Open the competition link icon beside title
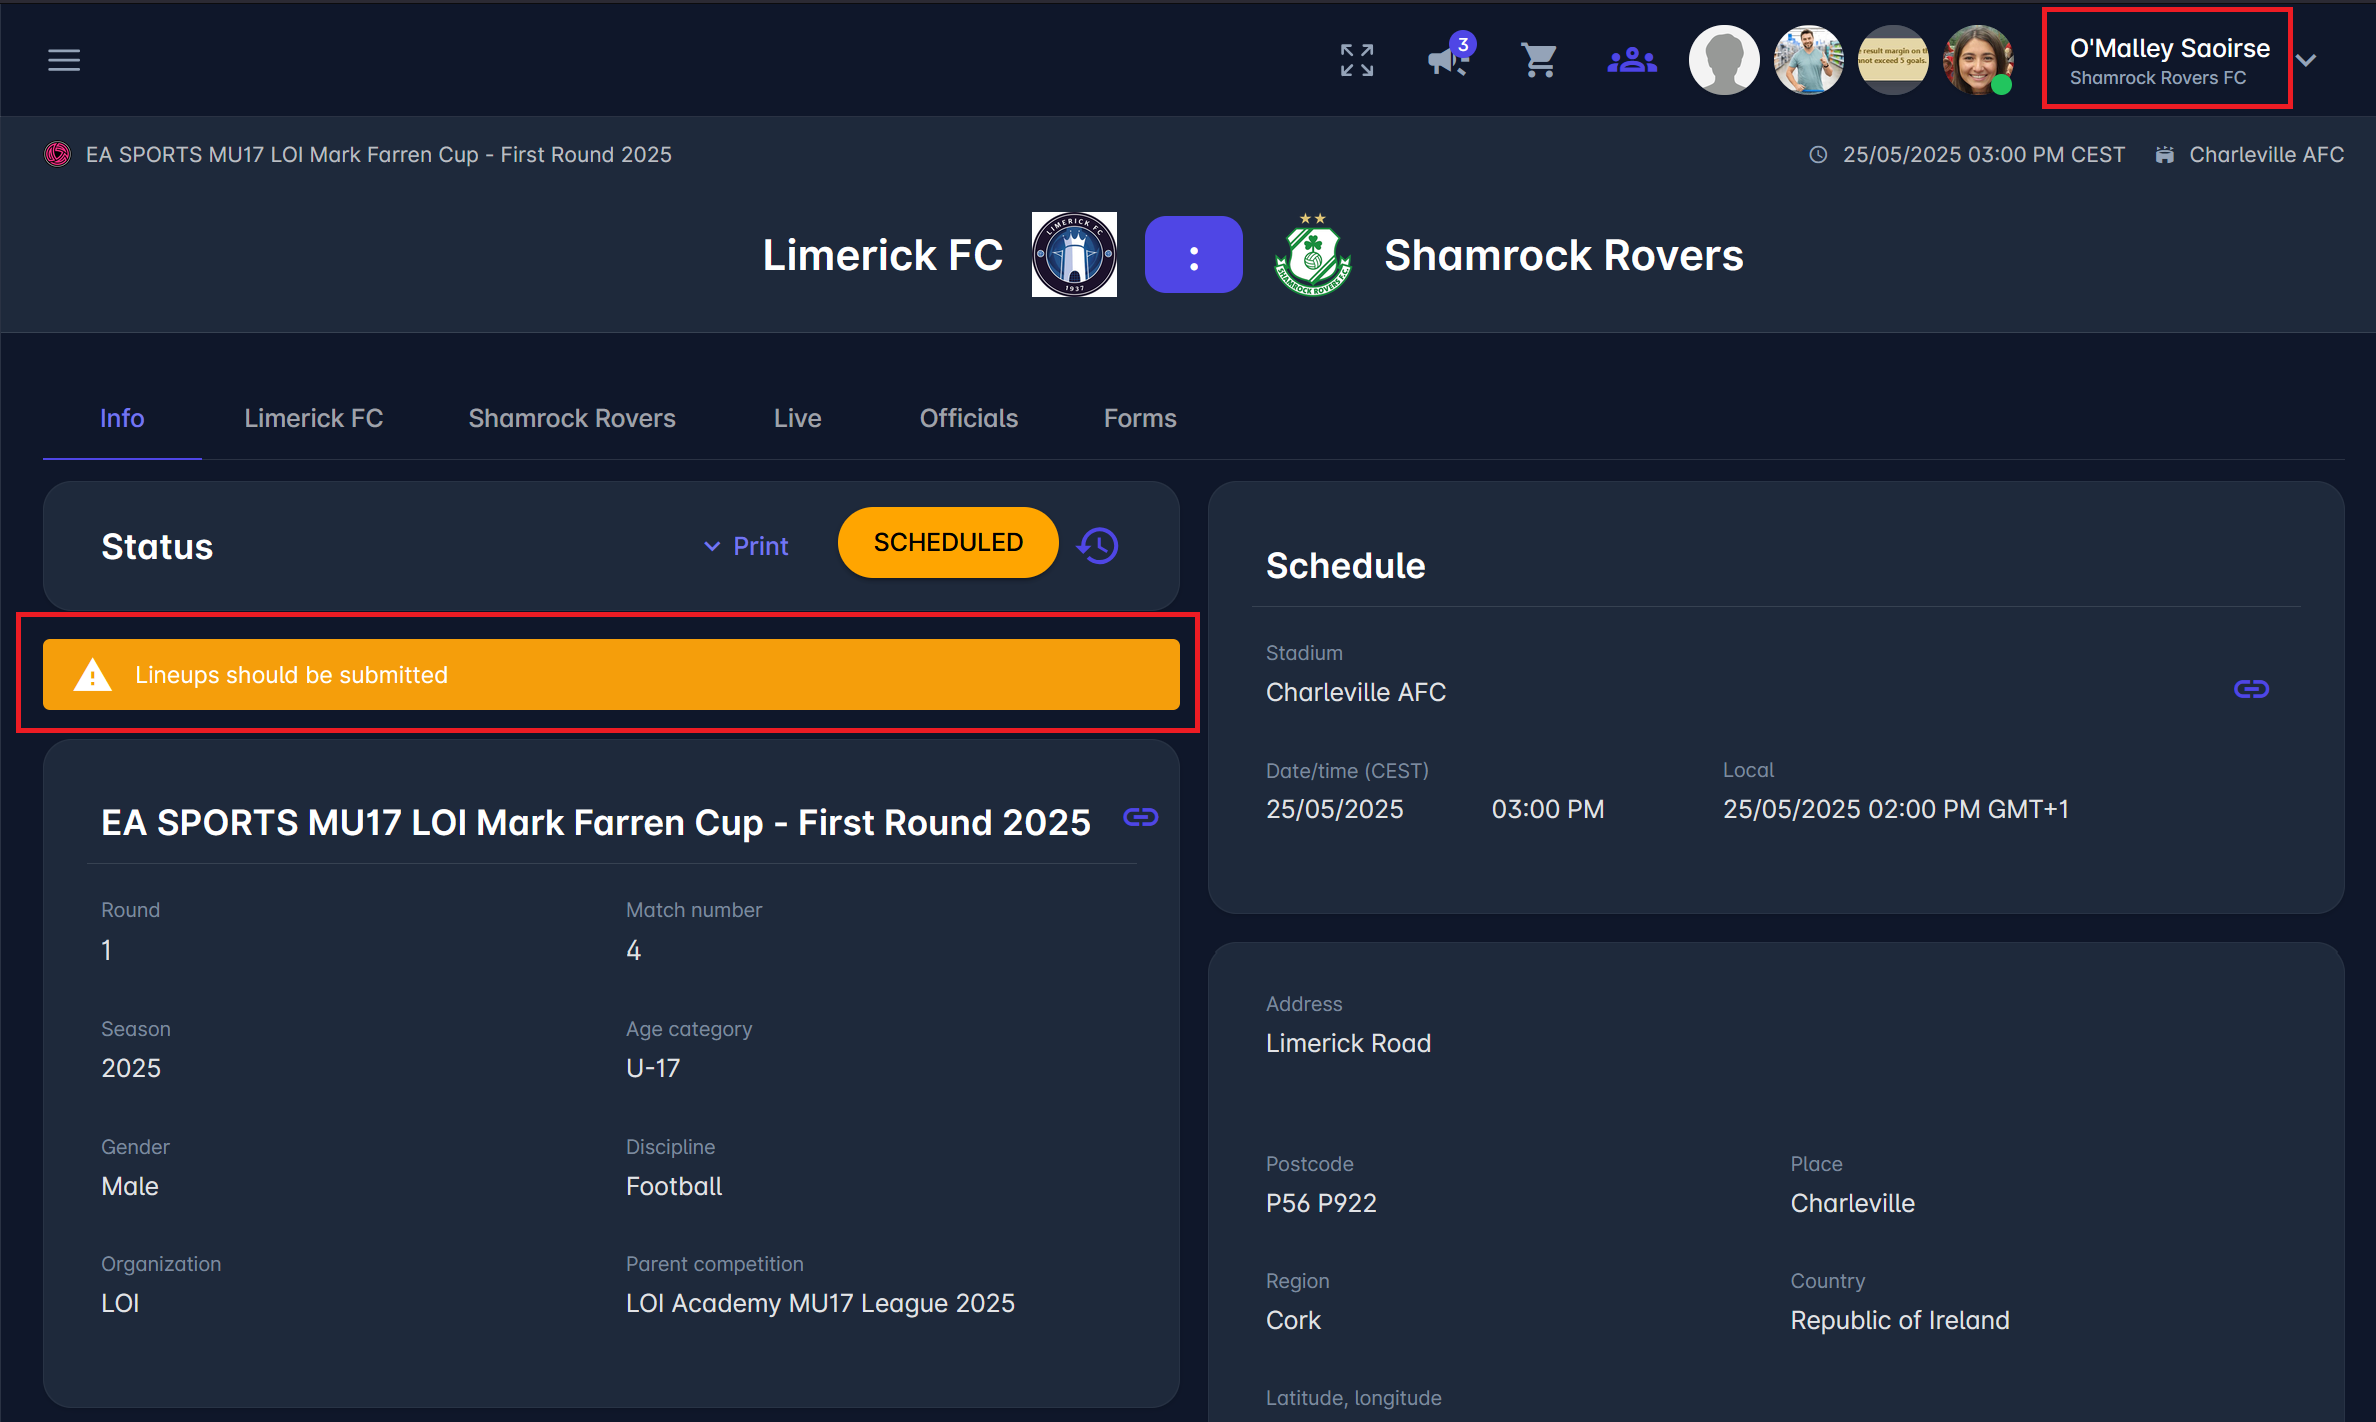 (1140, 818)
